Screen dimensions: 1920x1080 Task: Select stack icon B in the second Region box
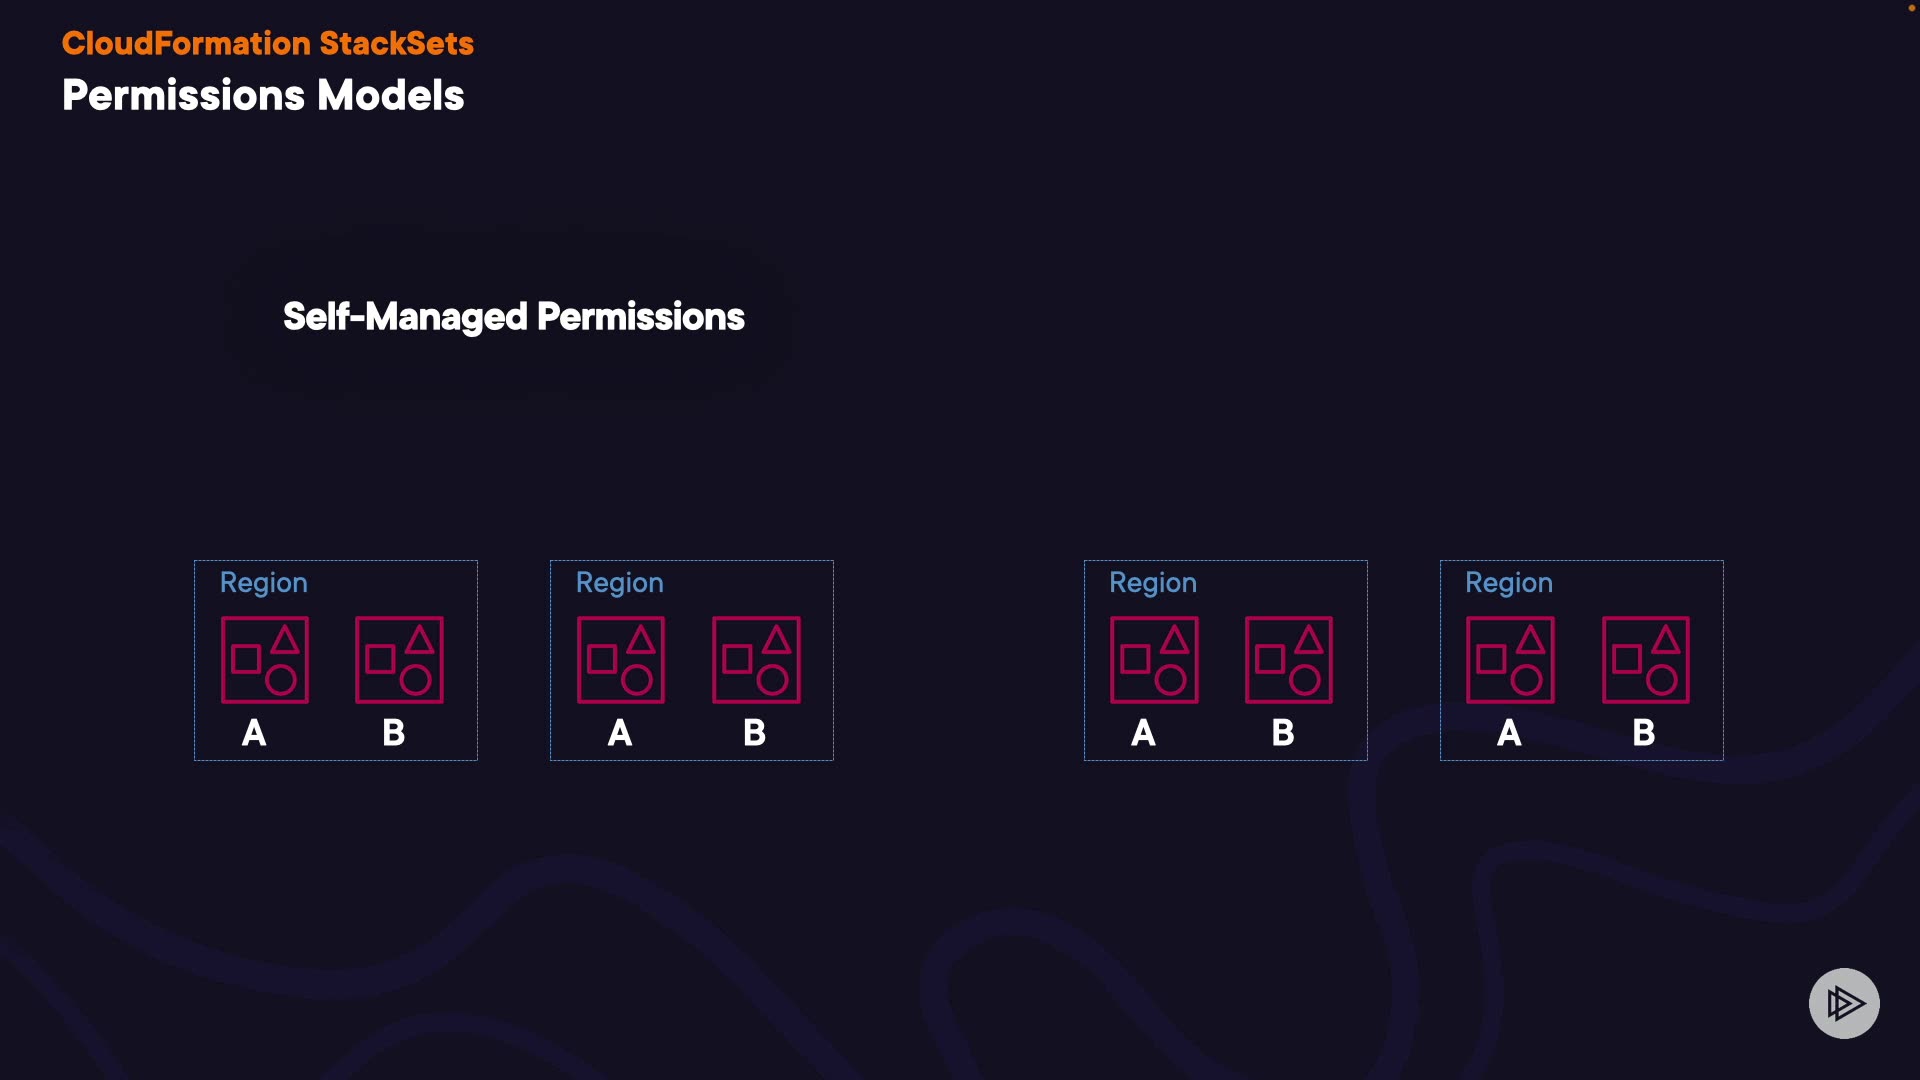coord(756,660)
